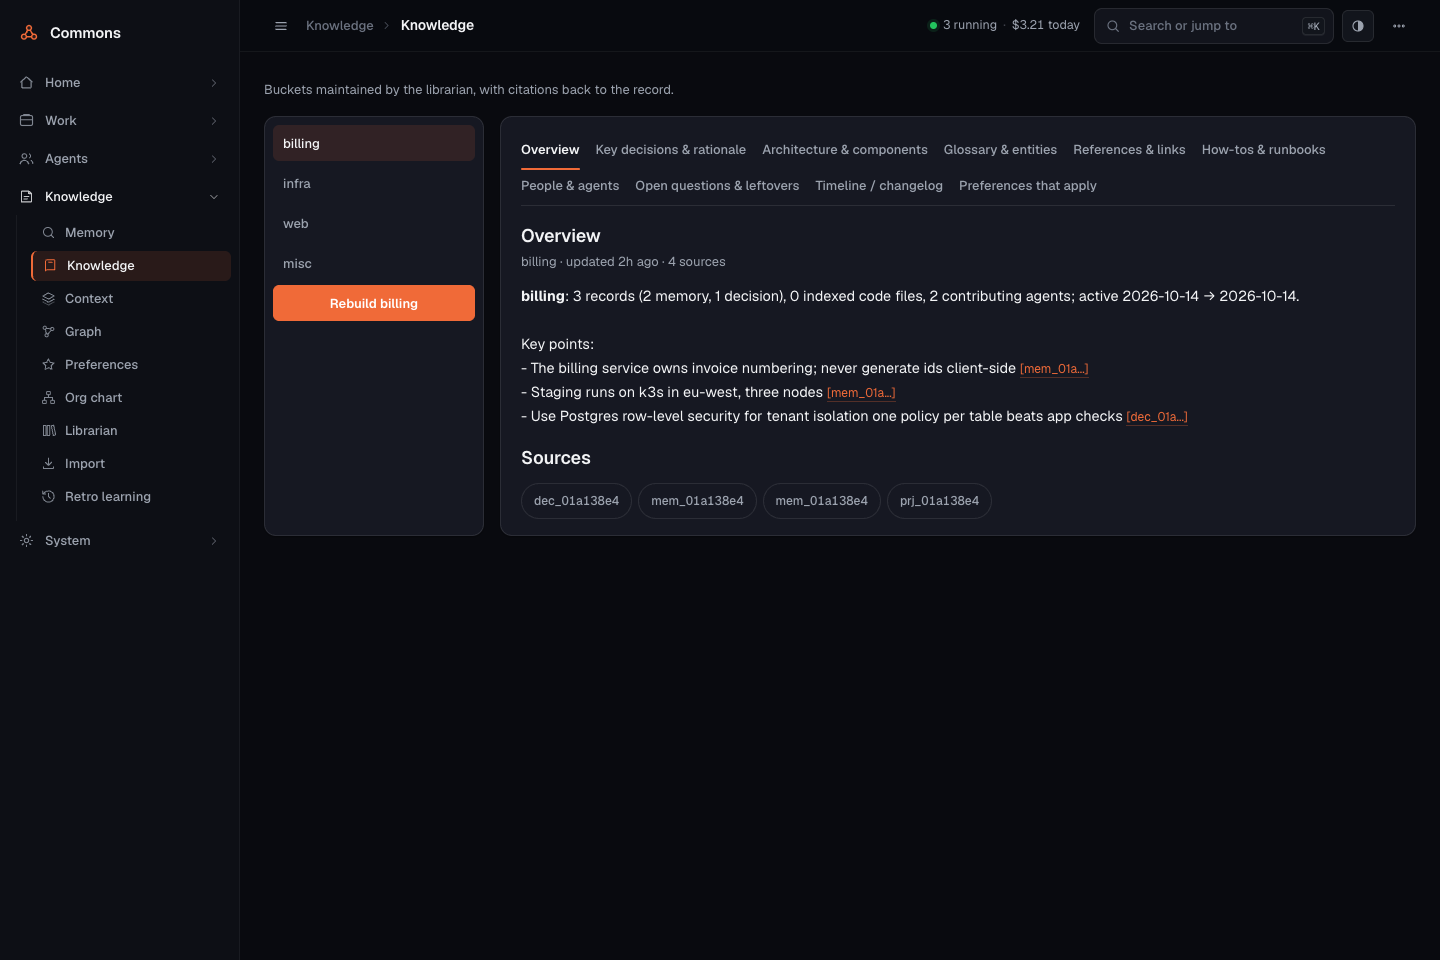
Task: Toggle the sidebar hamburger menu icon
Action: tap(281, 26)
